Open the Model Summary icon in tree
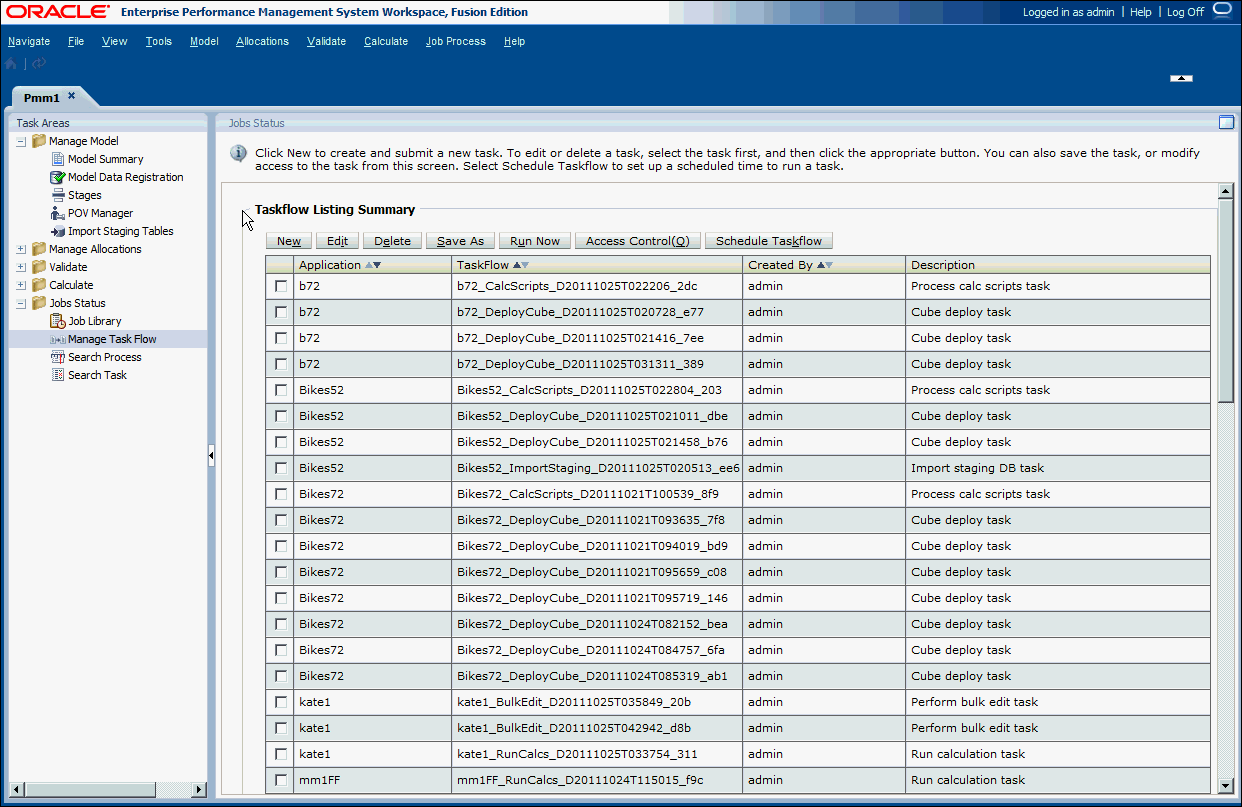Viewport: 1242px width, 807px height. pos(58,159)
